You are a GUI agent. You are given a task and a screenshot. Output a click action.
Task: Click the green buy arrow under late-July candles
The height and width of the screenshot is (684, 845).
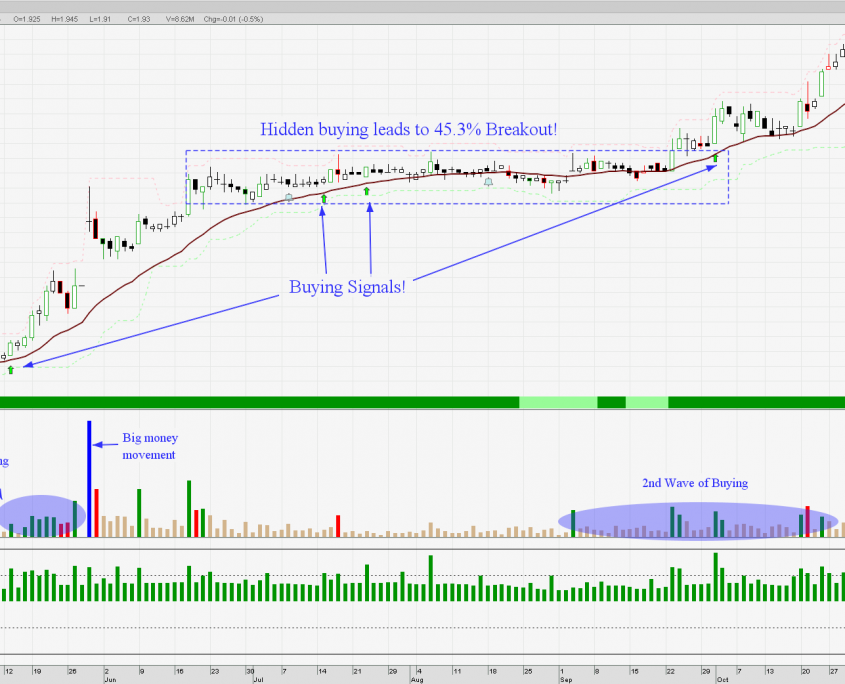[x=367, y=190]
